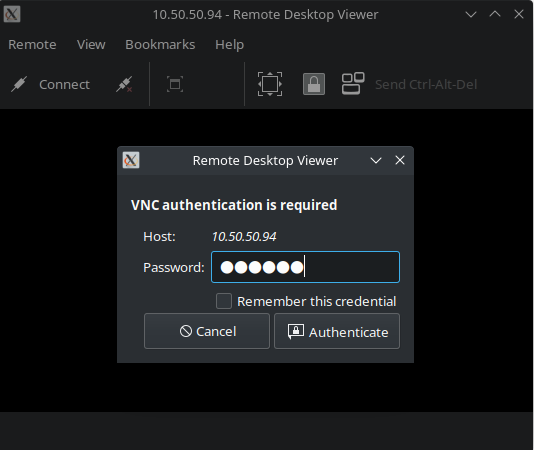Screen dimensions: 534x450
Task: Enable Remember this credential checkbox
Action: (224, 301)
